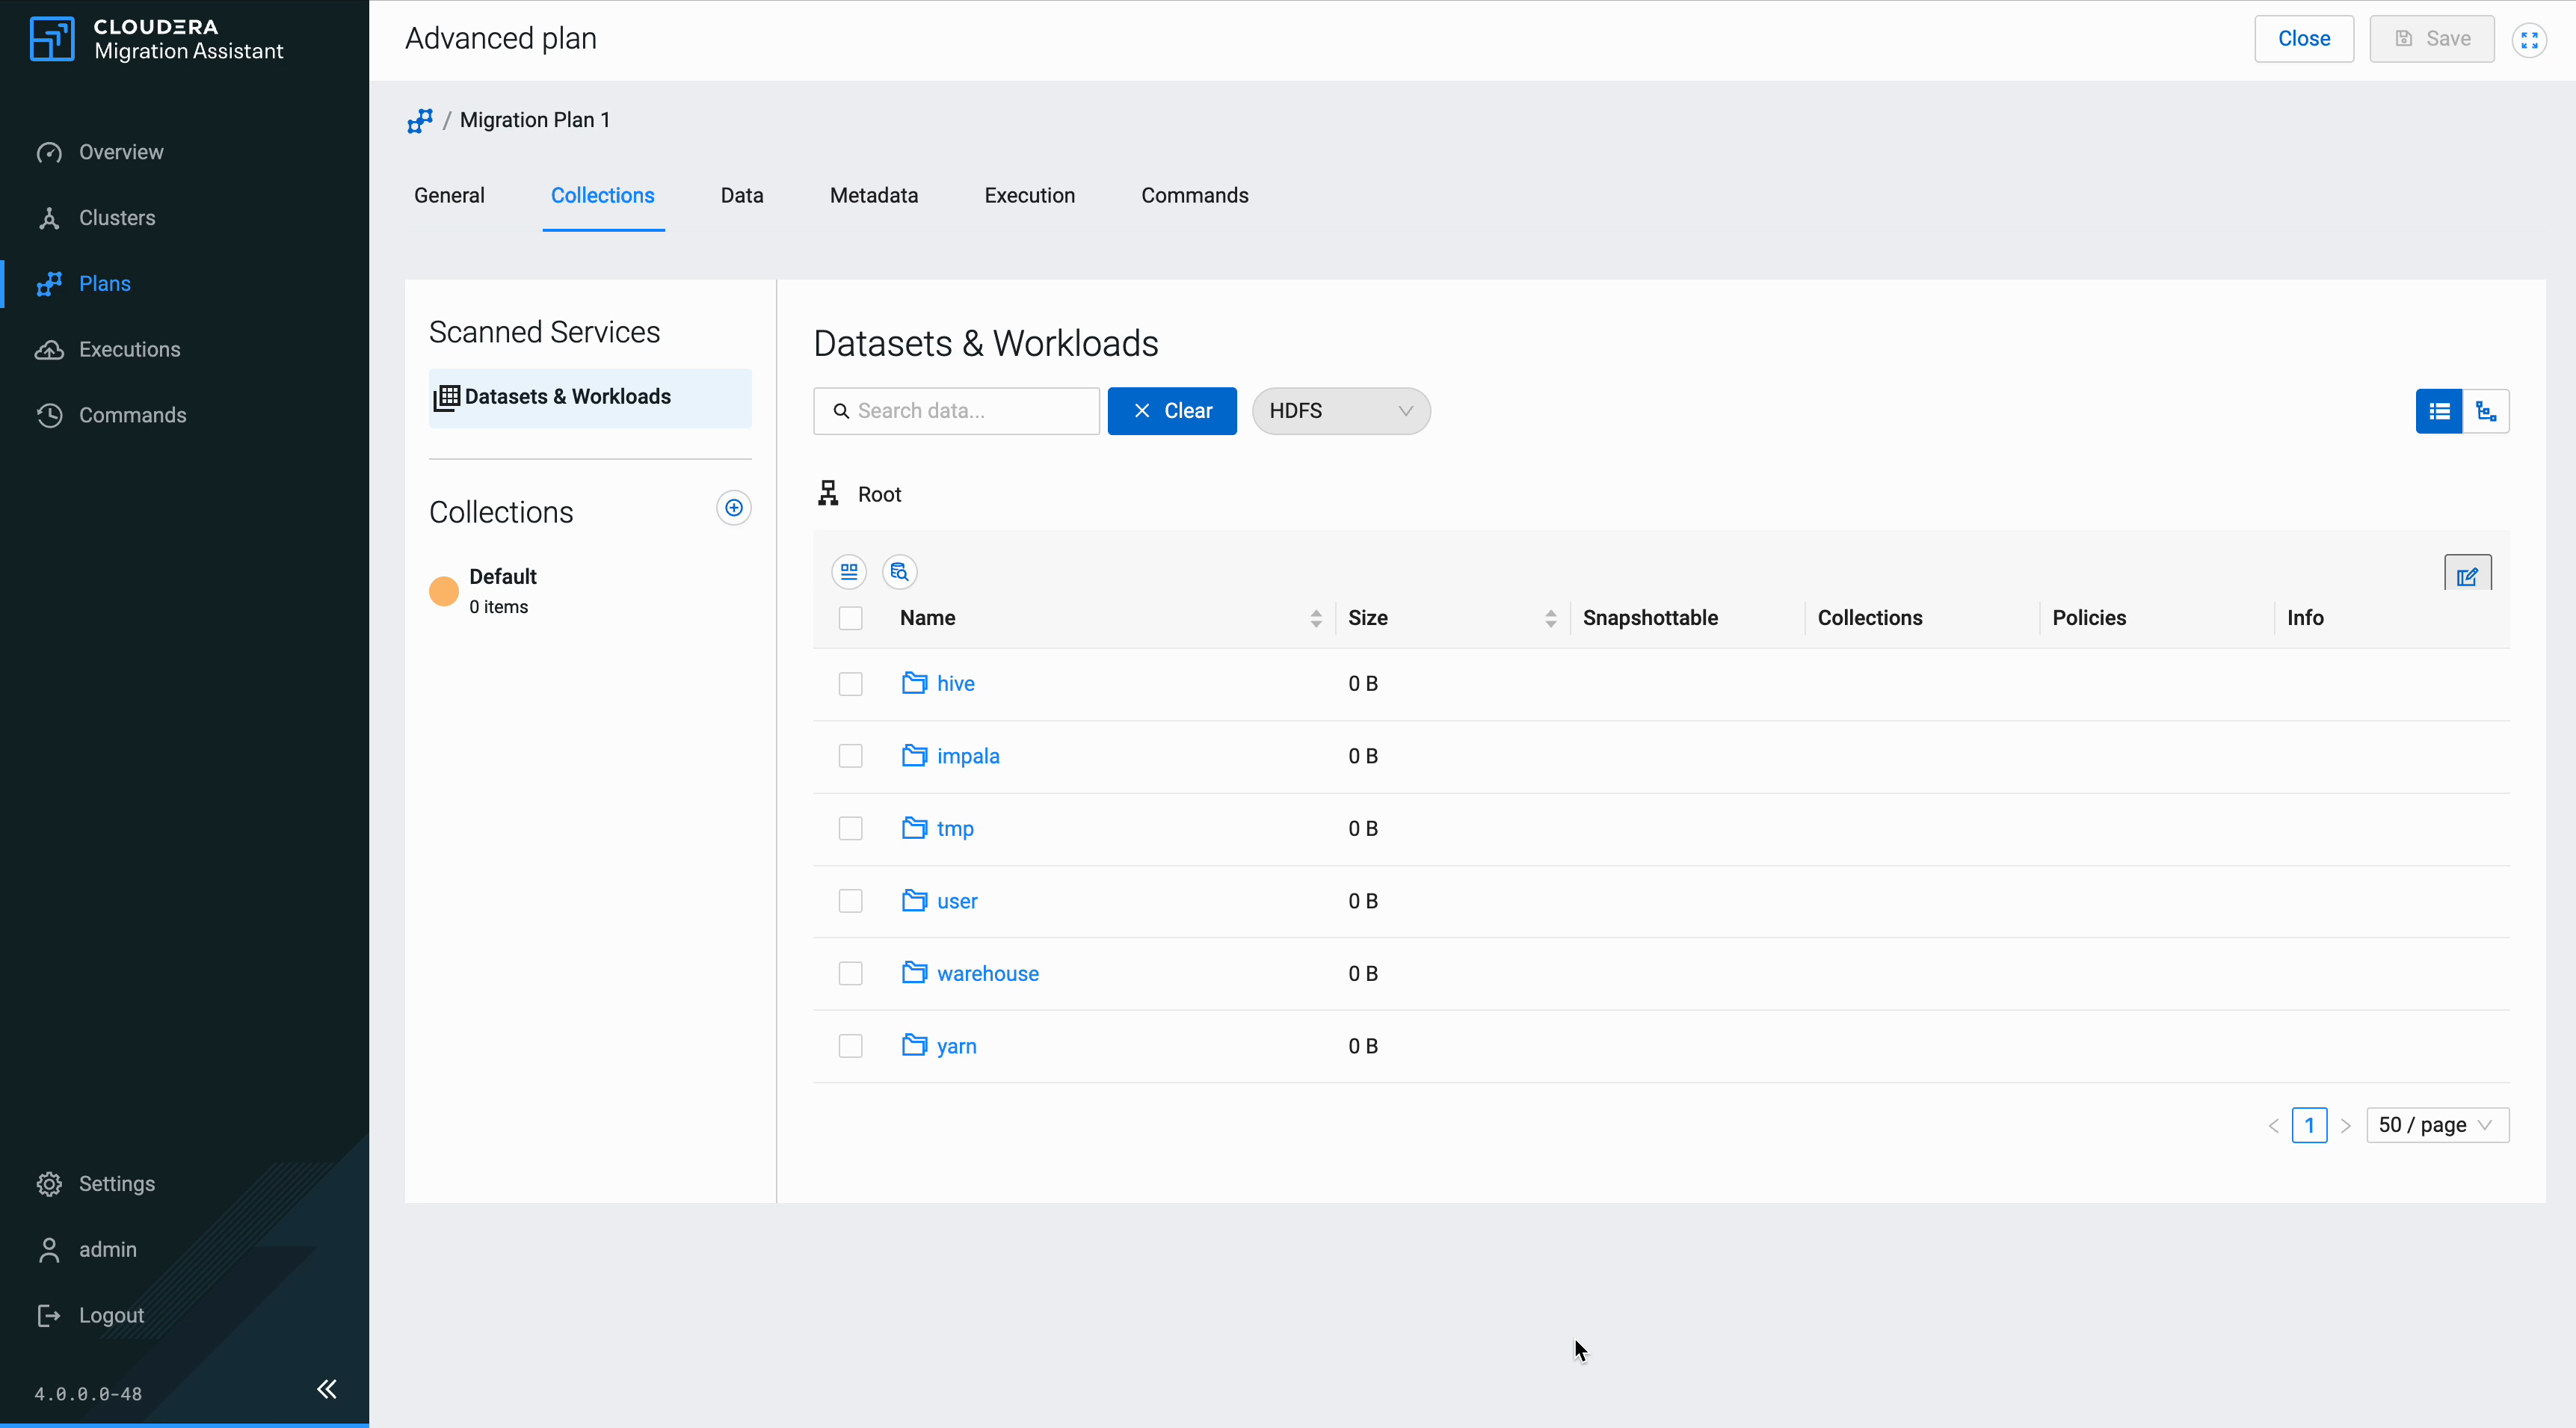Click the Search data input field
The image size is (2576, 1428).
coord(957,411)
